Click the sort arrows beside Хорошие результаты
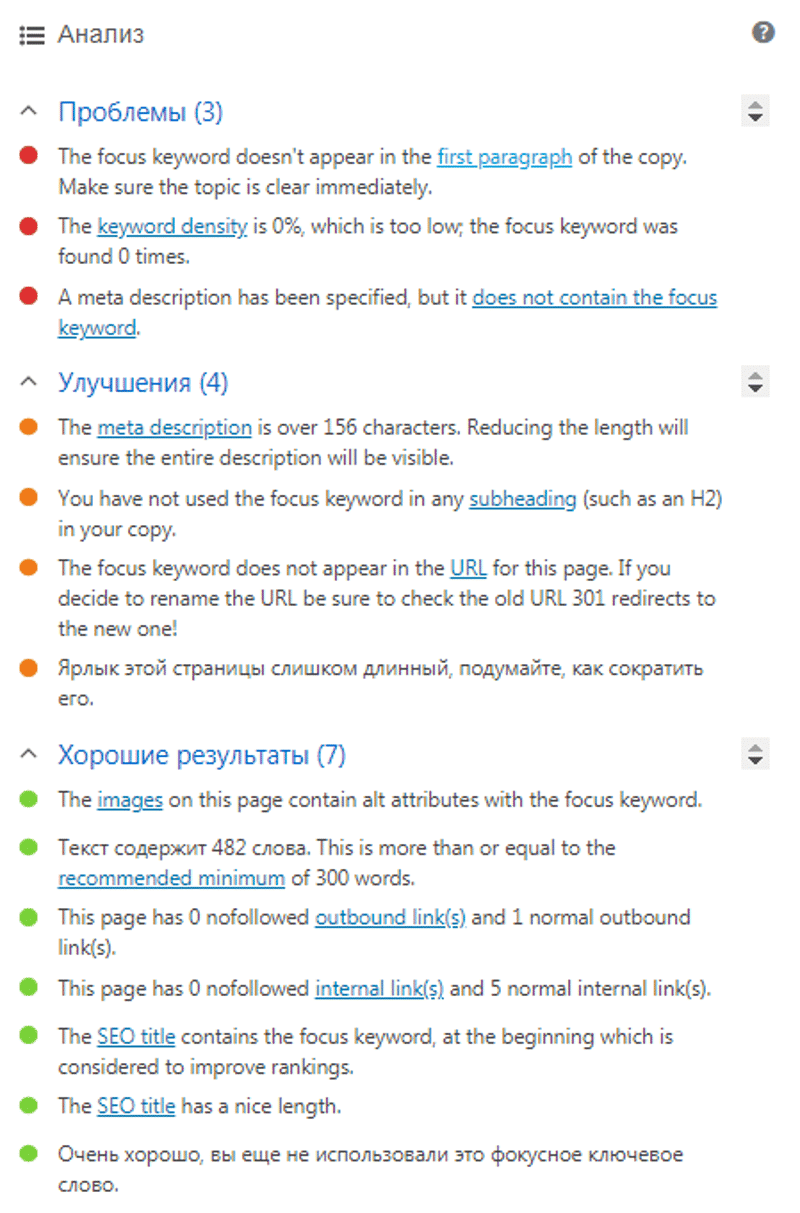The height and width of the screenshot is (1213, 800). coord(755,754)
